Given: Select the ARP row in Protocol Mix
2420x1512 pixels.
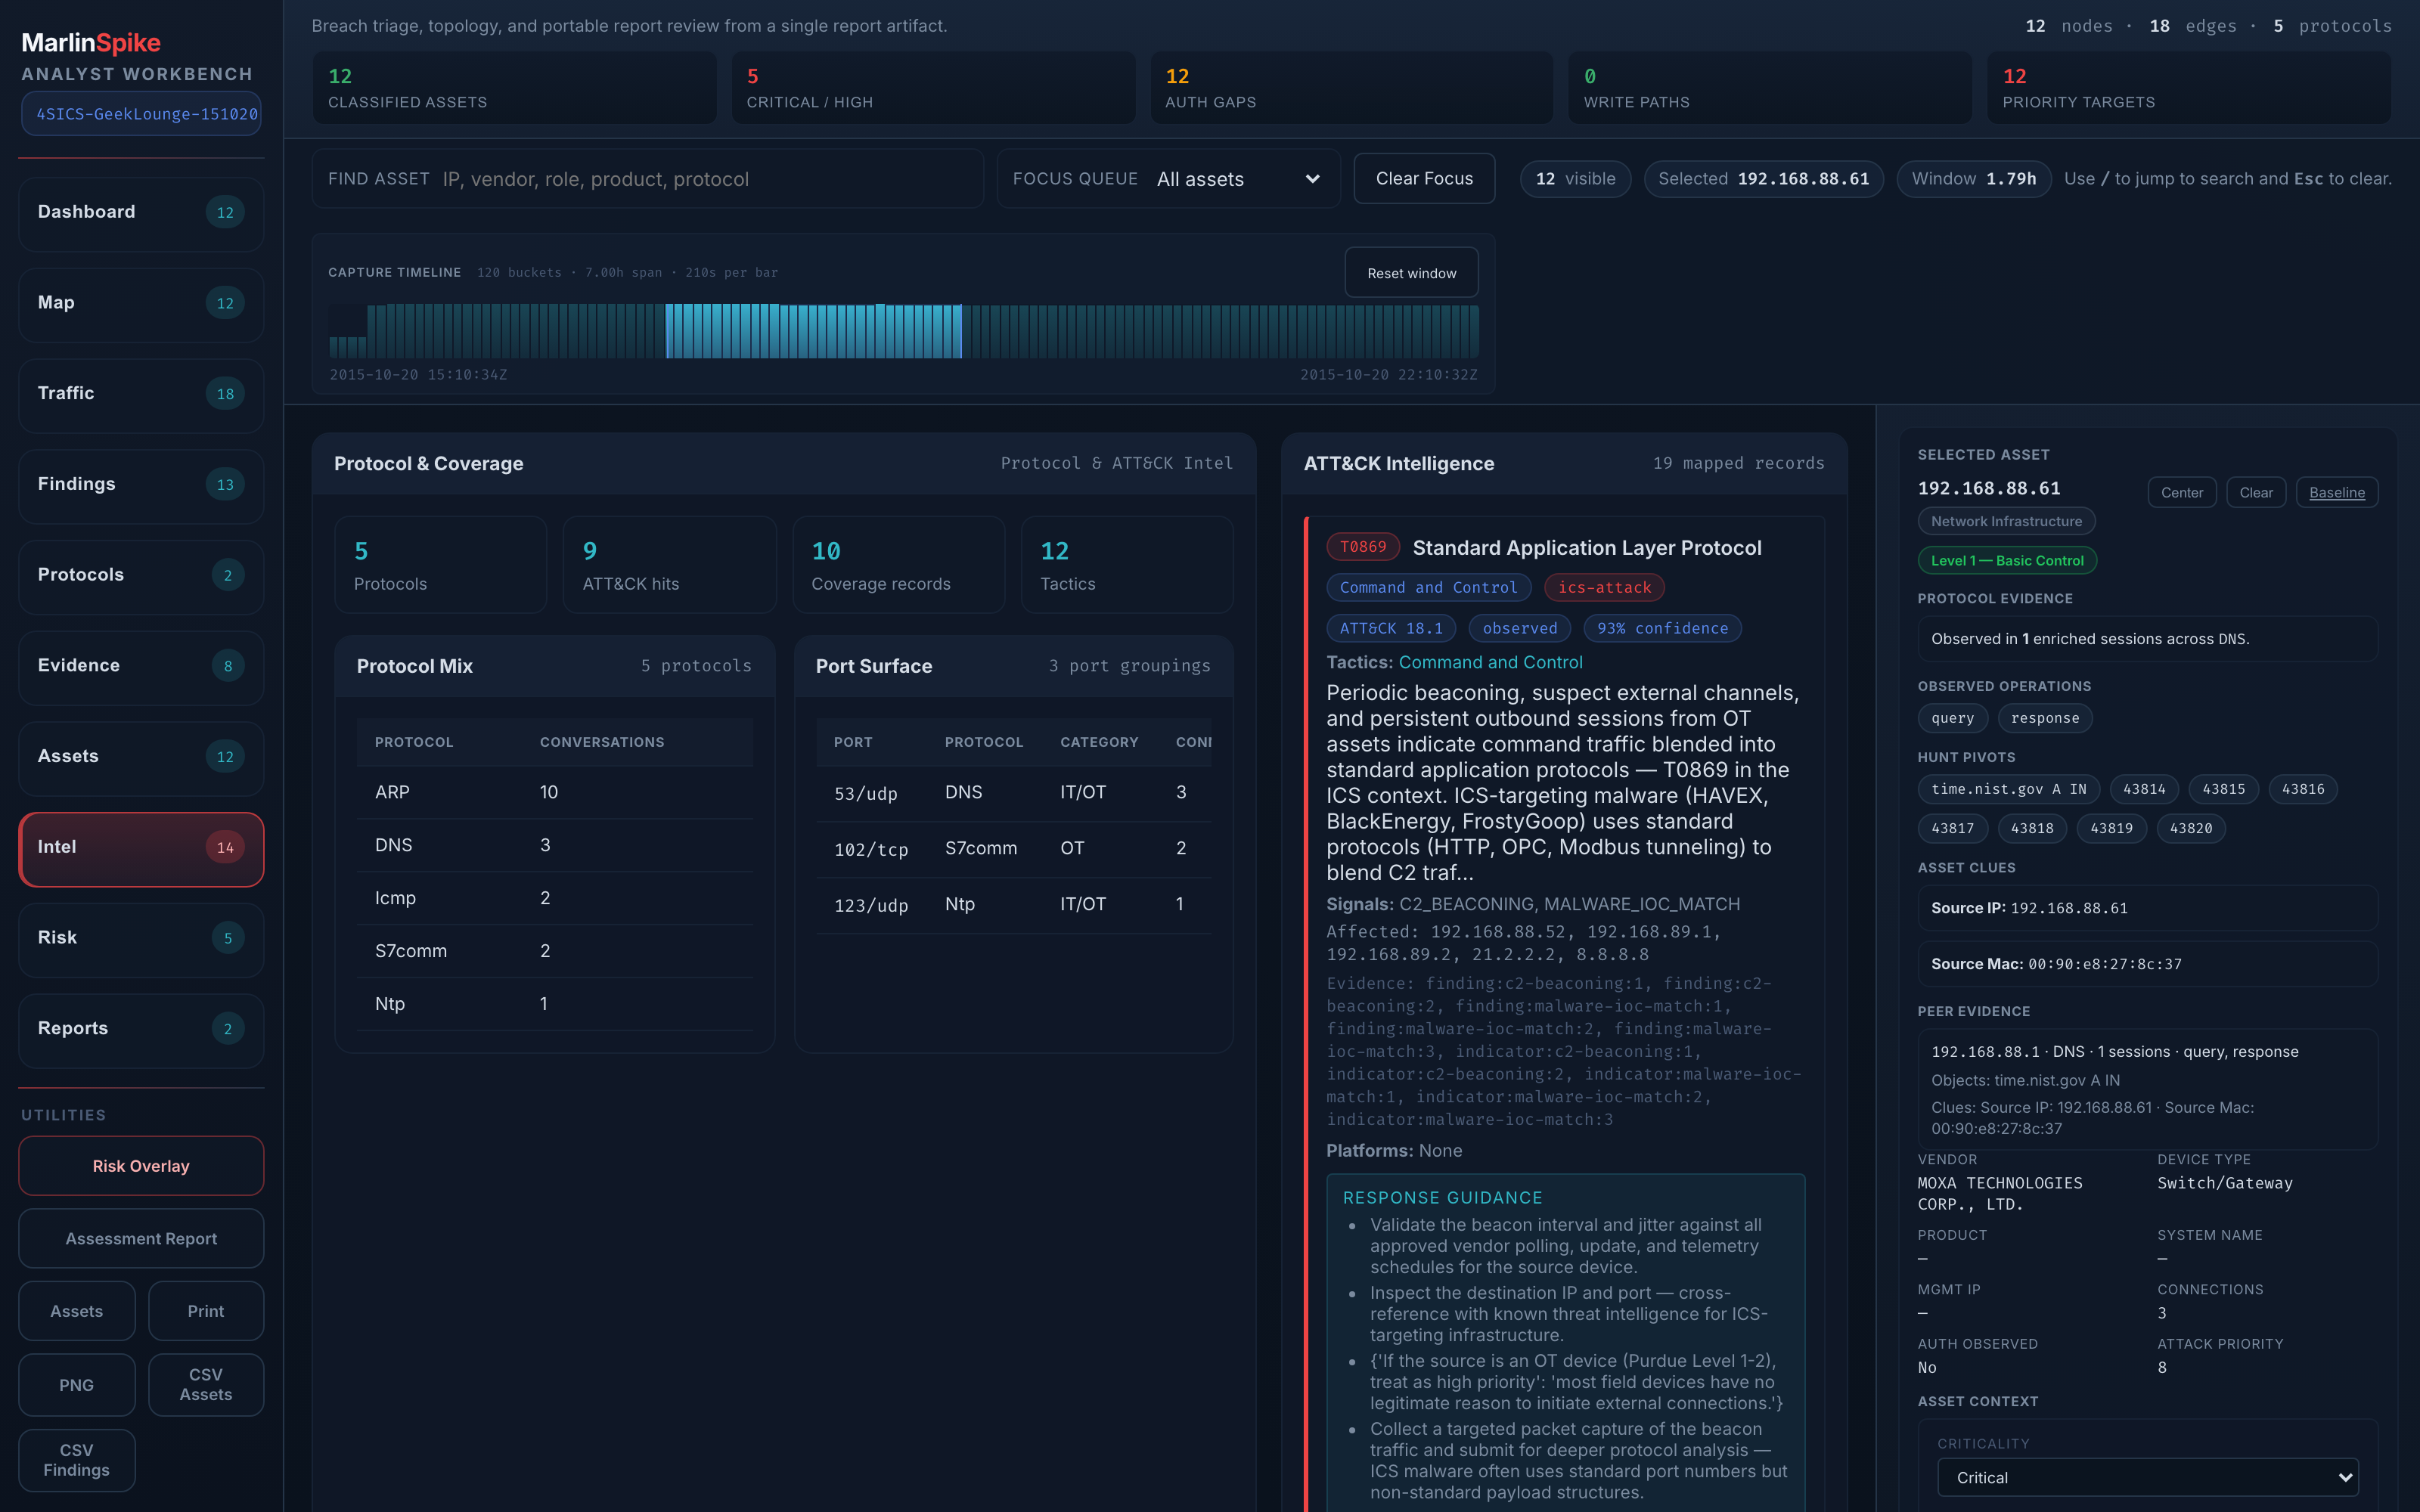Looking at the screenshot, I should click(x=554, y=792).
